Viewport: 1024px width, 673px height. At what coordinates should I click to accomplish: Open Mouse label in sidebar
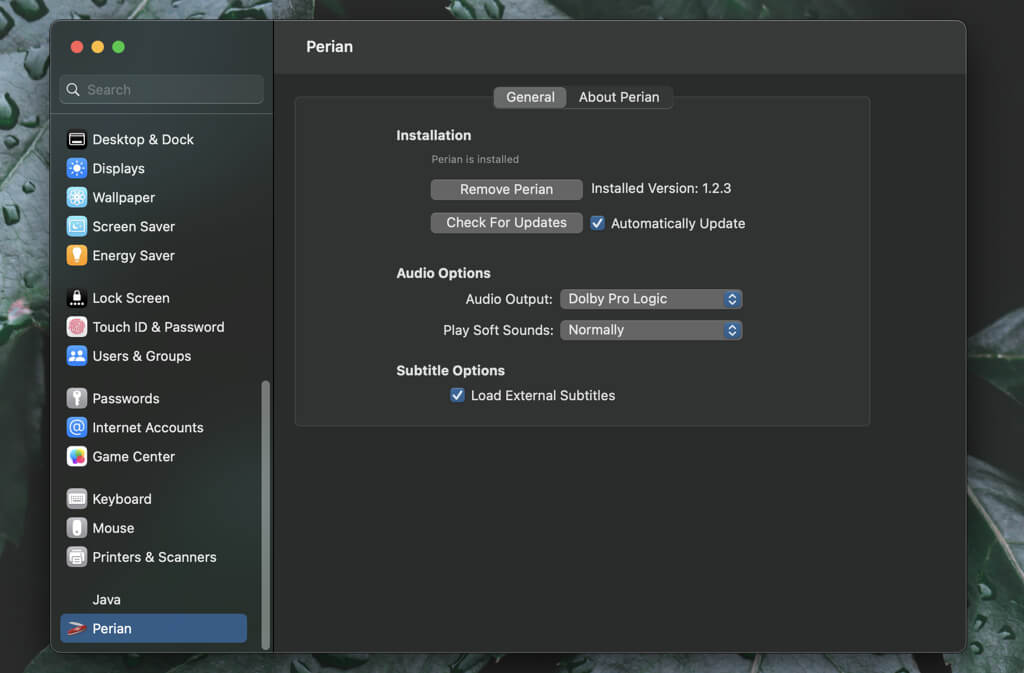113,528
